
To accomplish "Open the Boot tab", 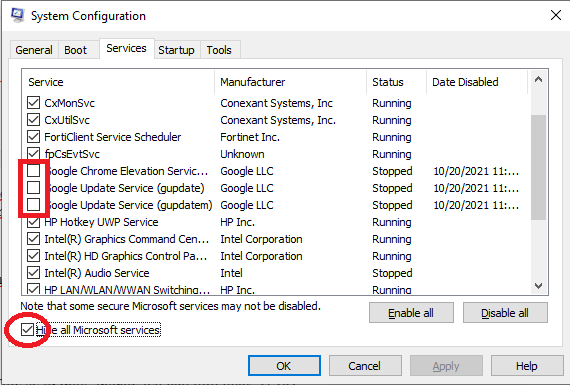I will pos(76,50).
